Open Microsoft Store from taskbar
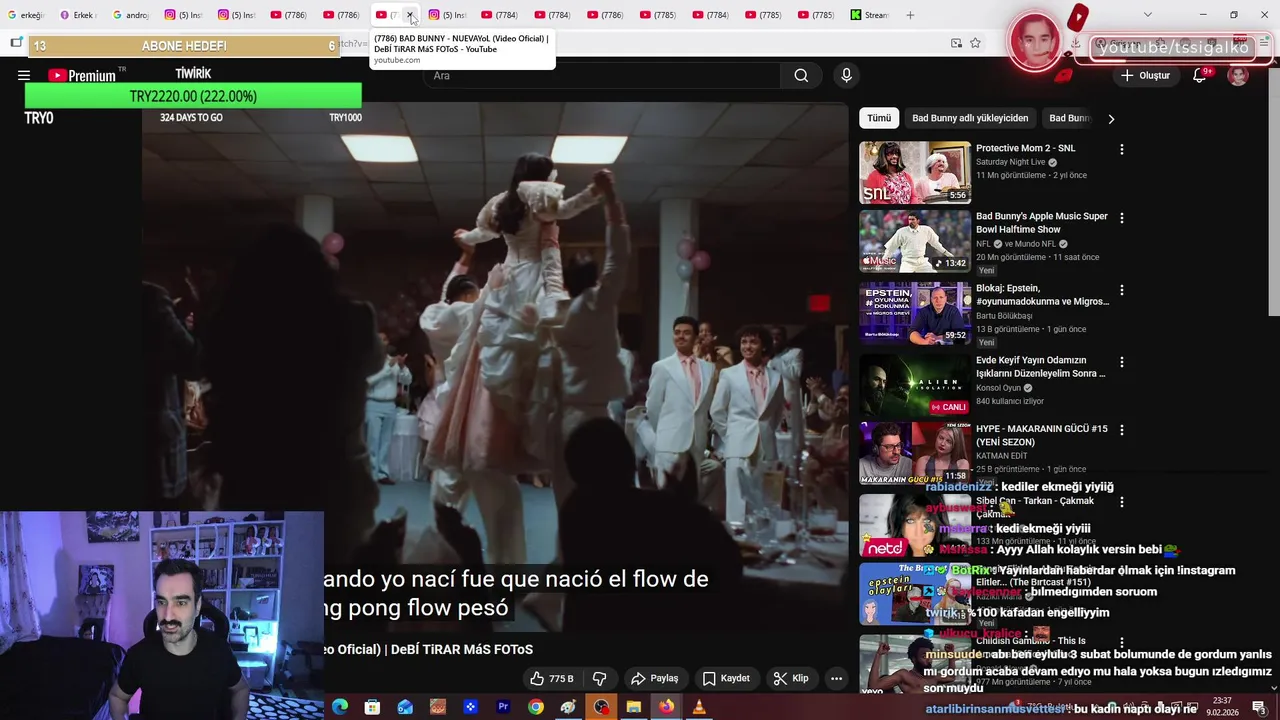The height and width of the screenshot is (720, 1280). coord(372,707)
